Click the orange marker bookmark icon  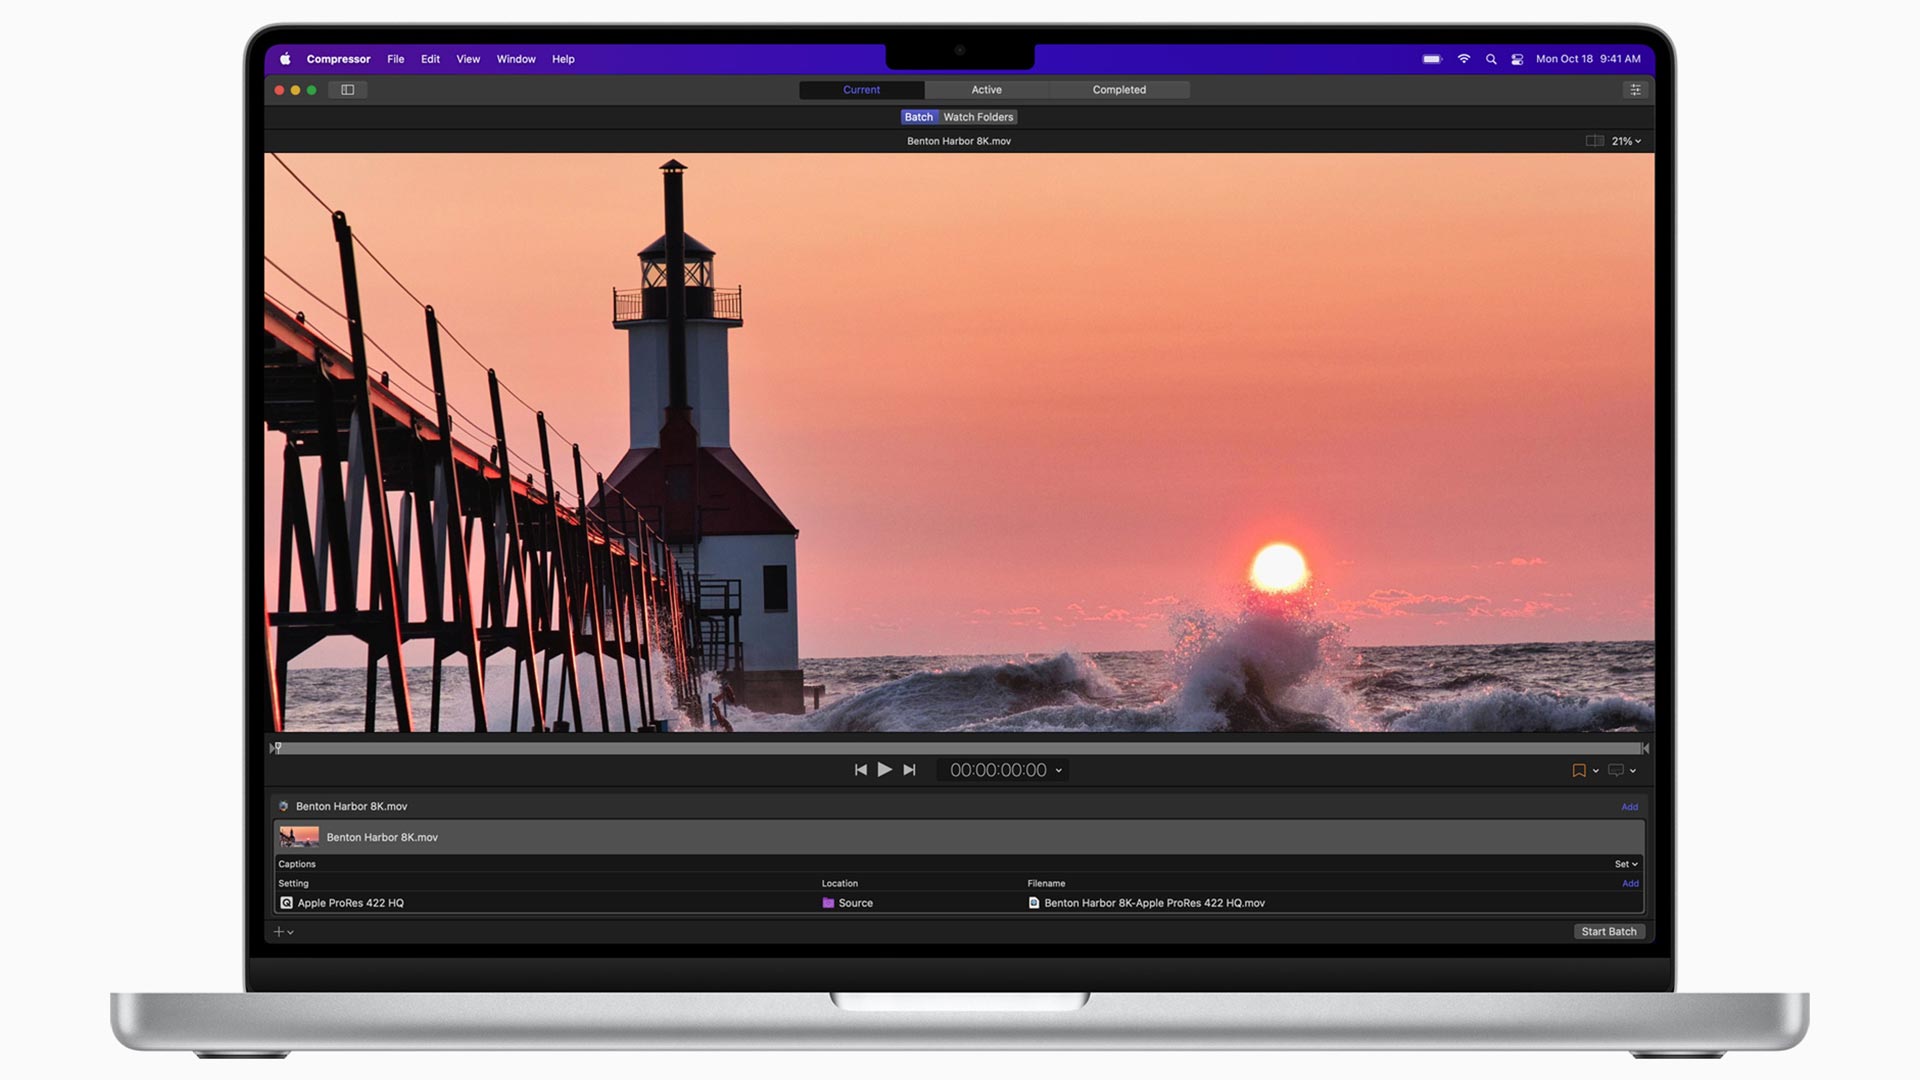[1579, 771]
